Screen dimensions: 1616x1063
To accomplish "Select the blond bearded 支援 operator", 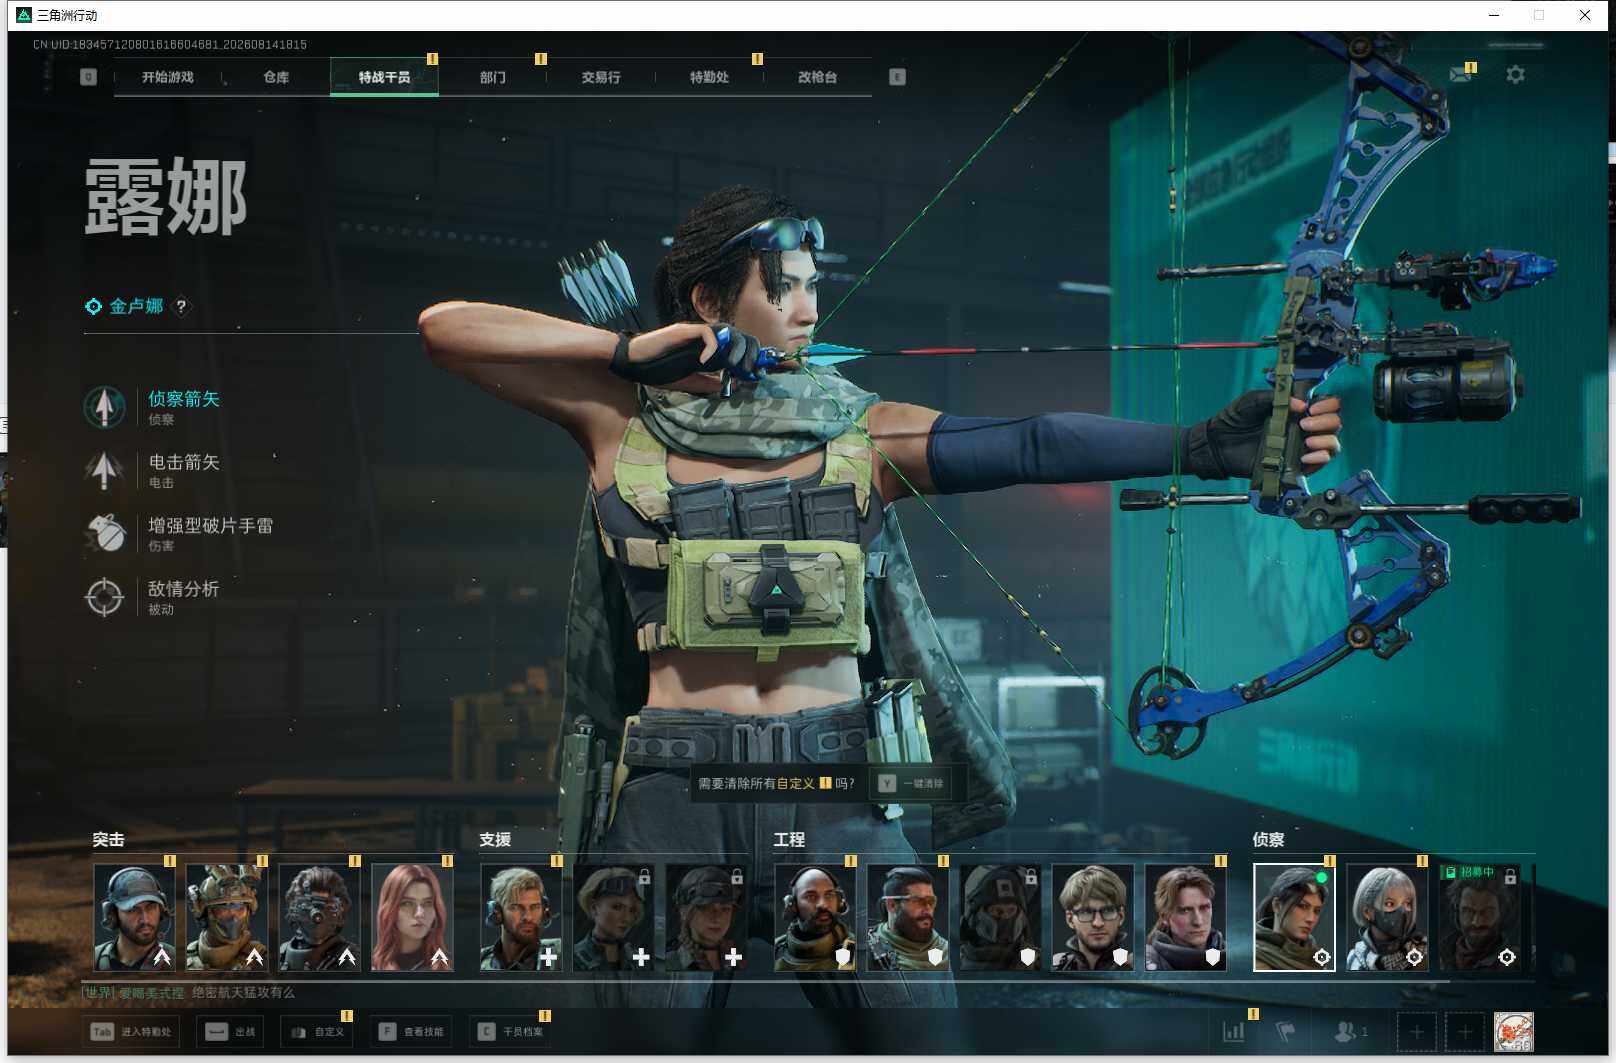I will pos(521,918).
